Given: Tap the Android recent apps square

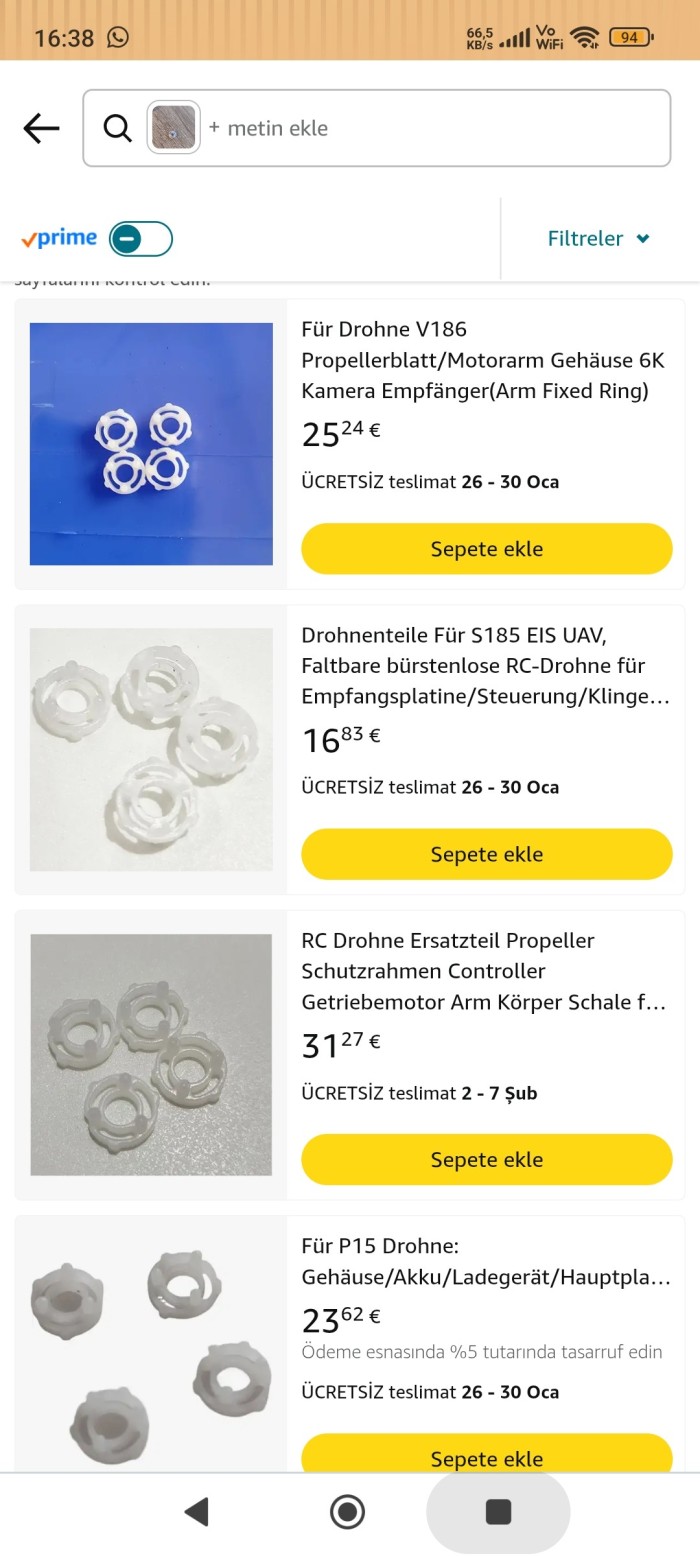Looking at the screenshot, I should (498, 1511).
